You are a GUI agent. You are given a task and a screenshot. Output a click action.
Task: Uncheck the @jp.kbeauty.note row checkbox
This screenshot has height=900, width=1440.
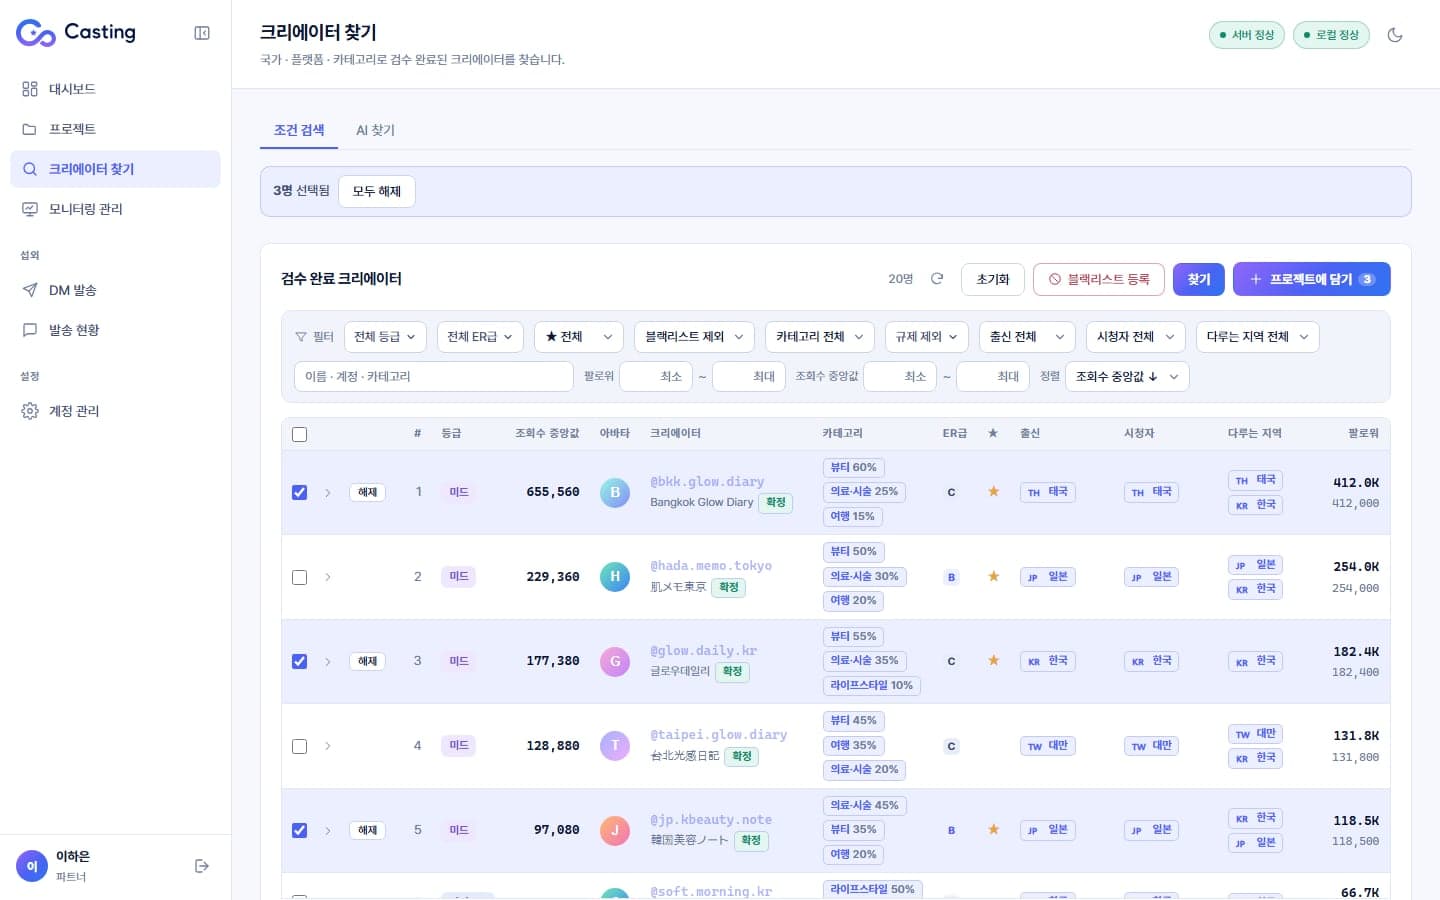[299, 830]
